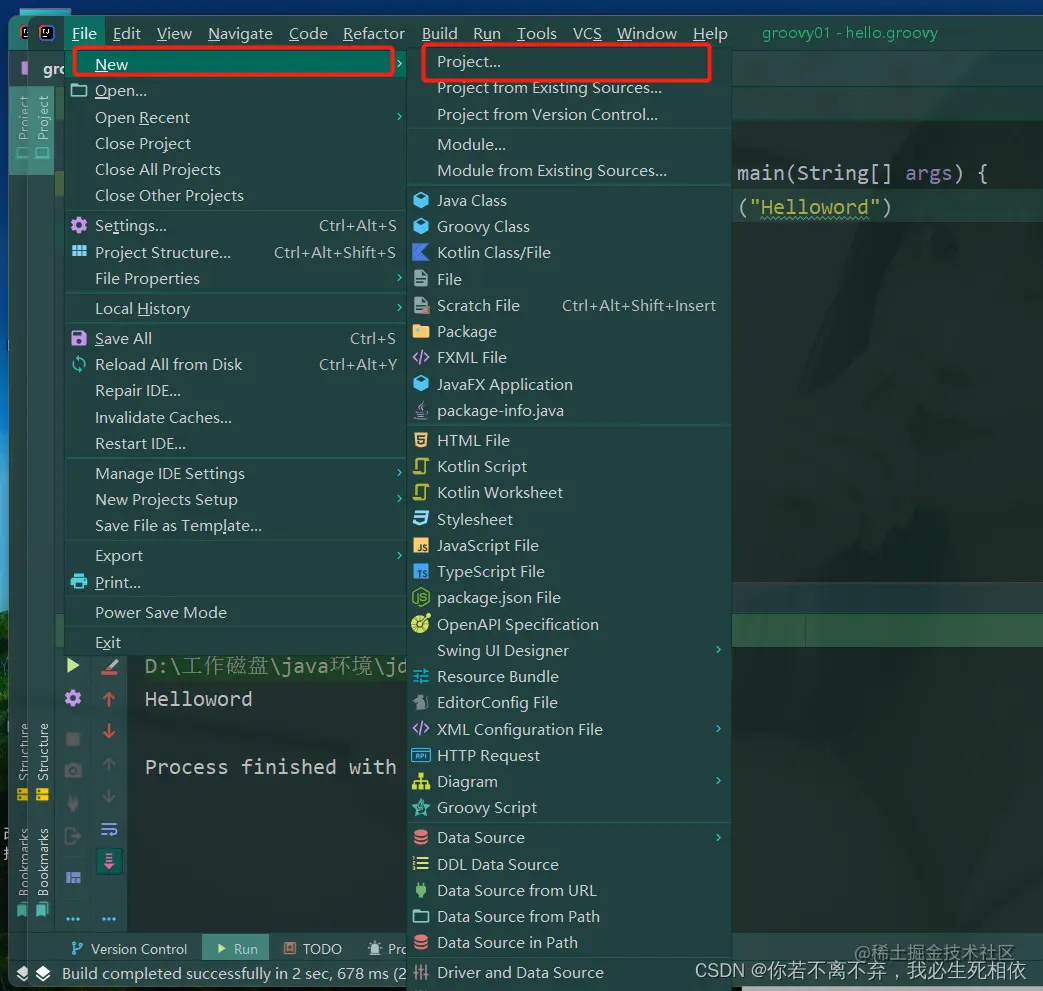The width and height of the screenshot is (1043, 991).
Task: Click the package-info.java icon
Action: tap(420, 410)
